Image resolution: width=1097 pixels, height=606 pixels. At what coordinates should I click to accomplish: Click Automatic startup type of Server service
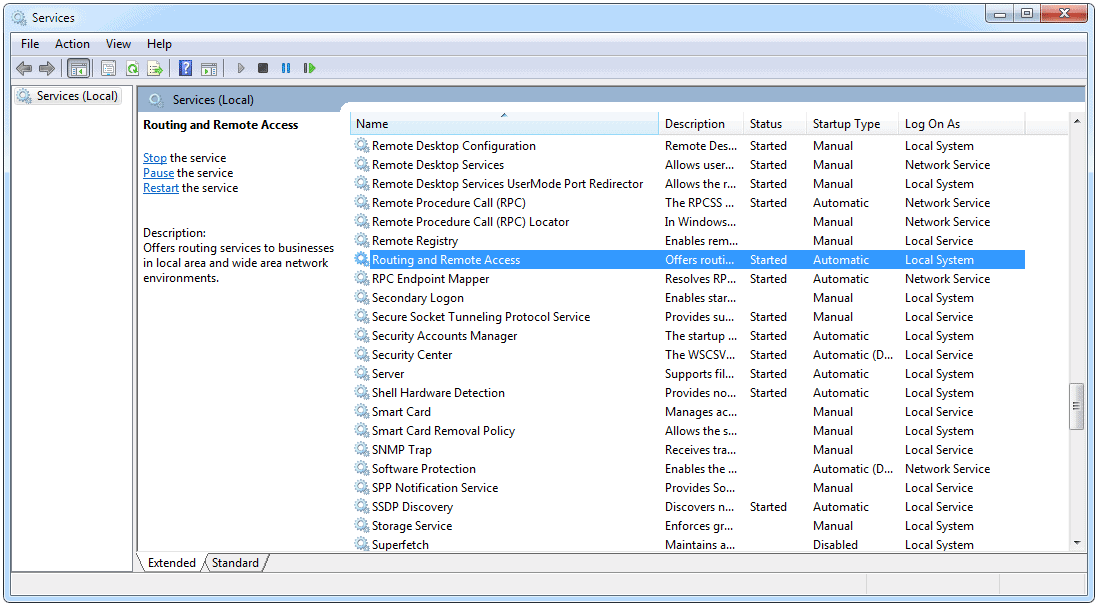(x=841, y=374)
